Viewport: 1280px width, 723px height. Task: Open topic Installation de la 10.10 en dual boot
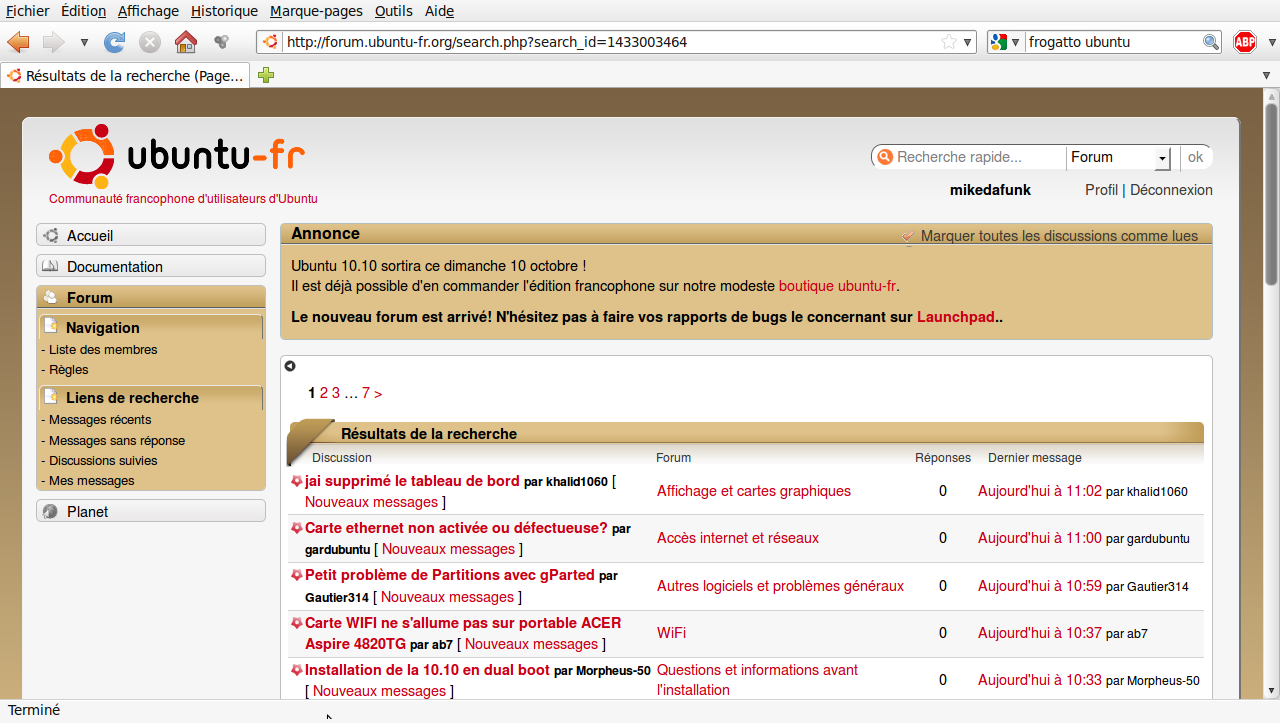point(427,671)
